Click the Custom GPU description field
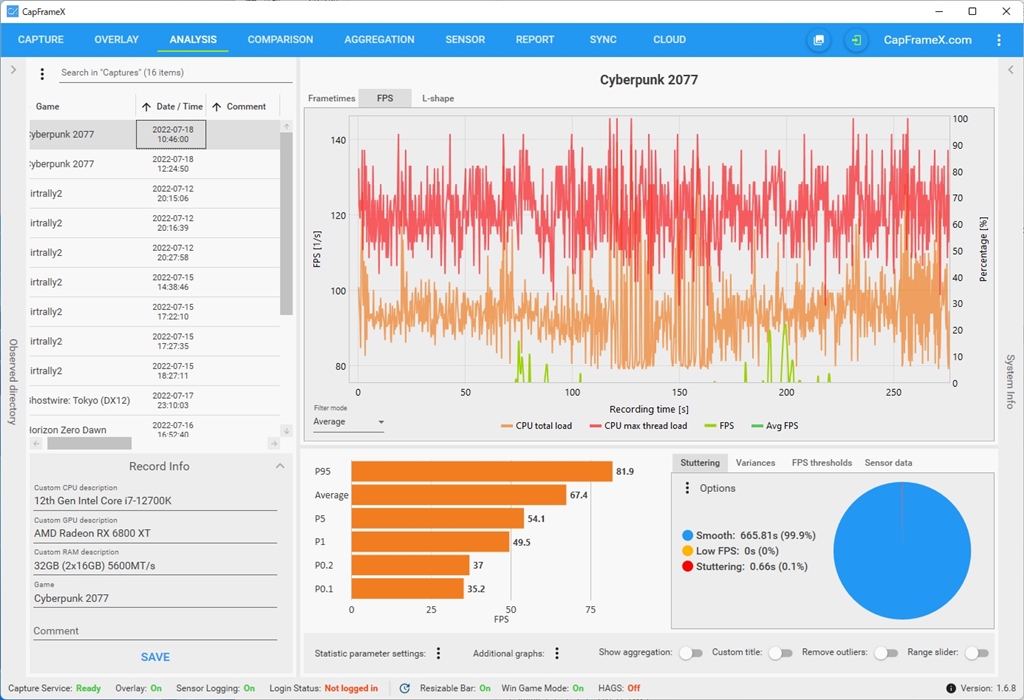1024x700 pixels. tap(155, 533)
